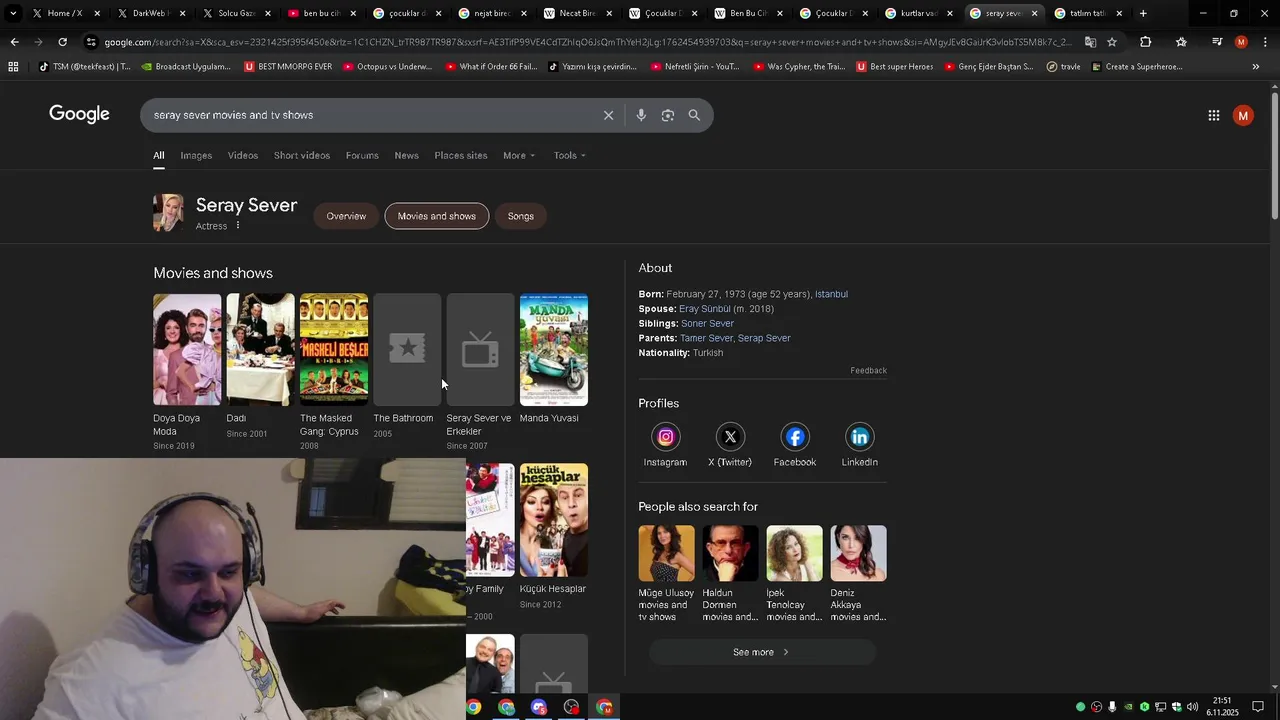This screenshot has width=1280, height=720.
Task: Open the Soner Sever sibling link
Action: (x=707, y=323)
